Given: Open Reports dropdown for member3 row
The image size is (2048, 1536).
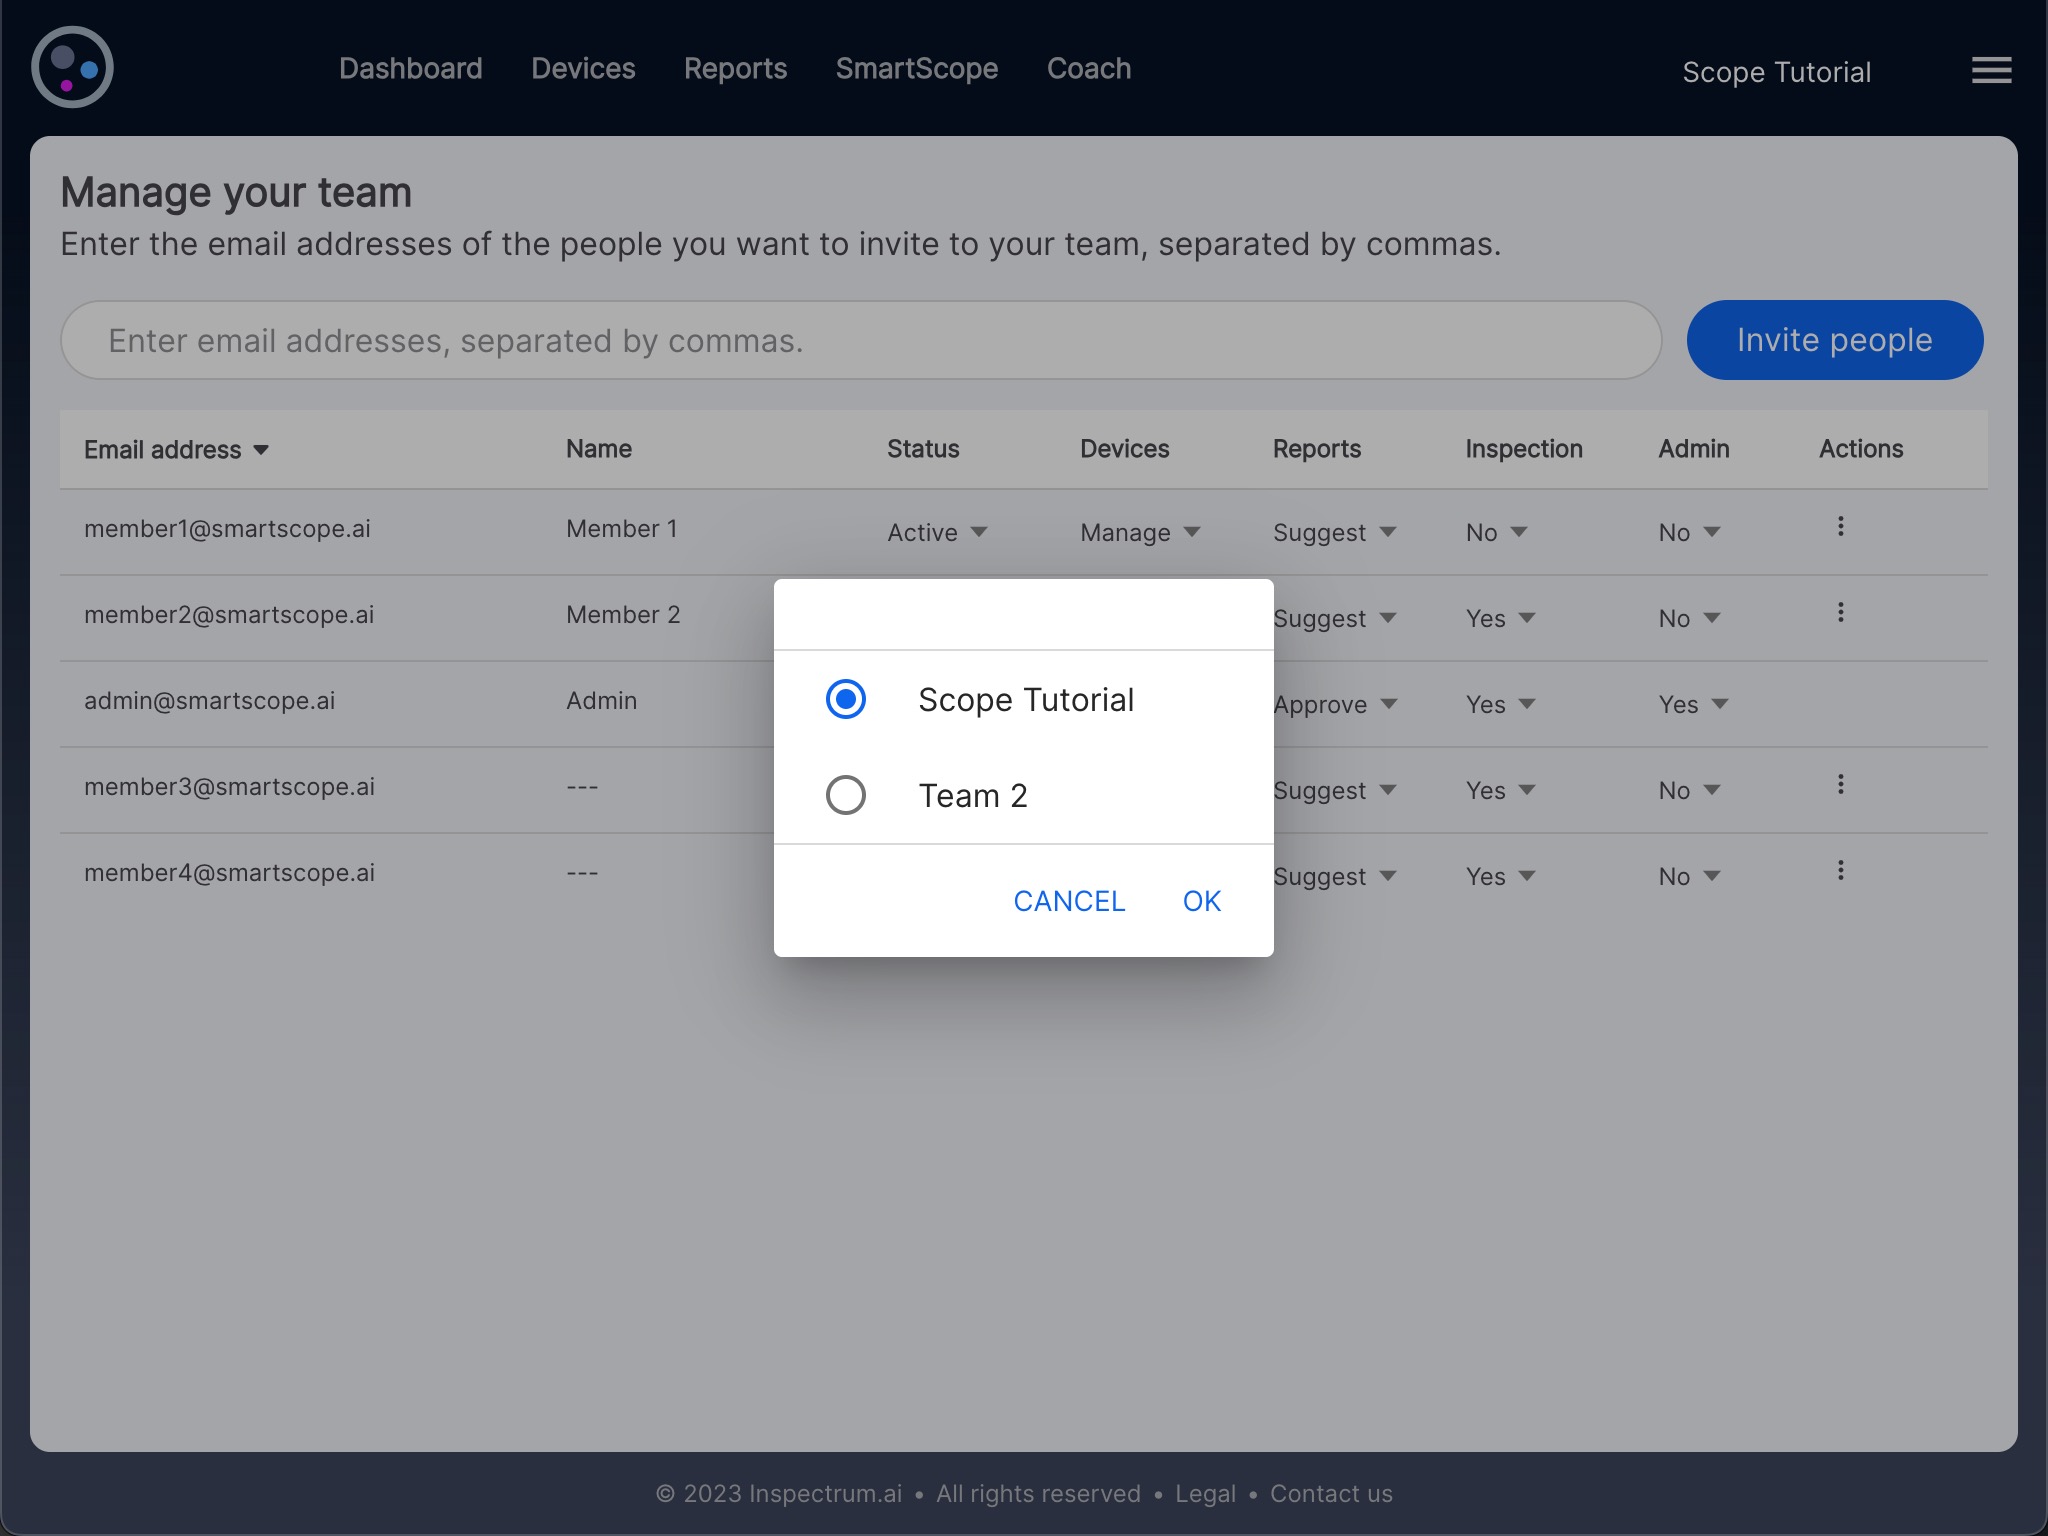Looking at the screenshot, I should tap(1334, 790).
